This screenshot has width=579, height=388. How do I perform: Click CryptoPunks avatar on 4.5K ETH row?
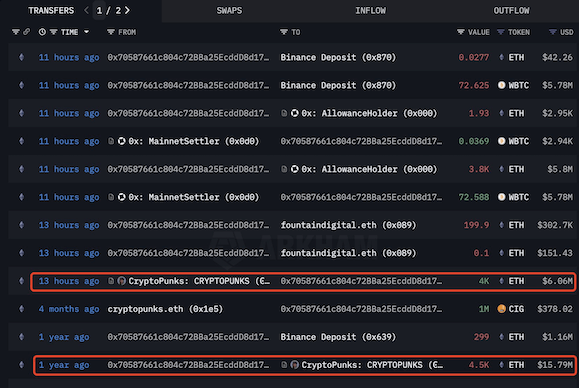click(x=295, y=365)
